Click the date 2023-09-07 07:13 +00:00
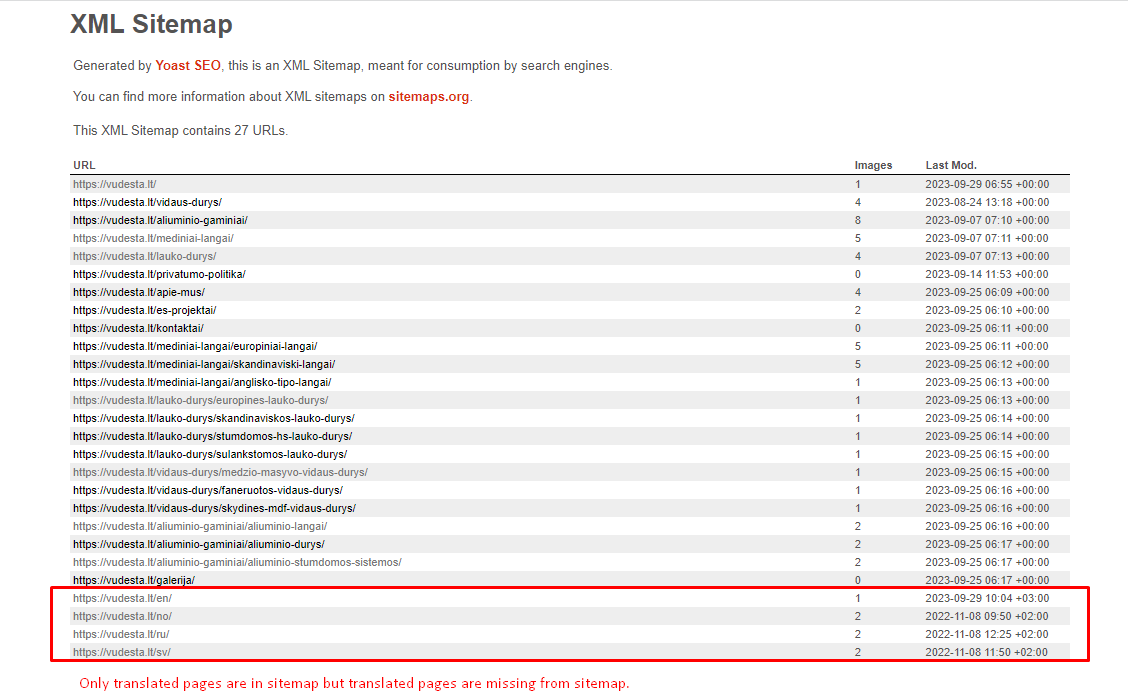The width and height of the screenshot is (1128, 698). point(987,256)
